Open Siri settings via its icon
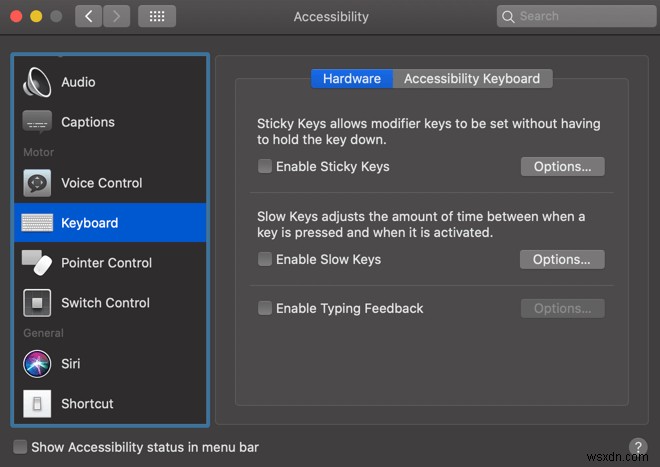This screenshot has height=467, width=660. 37,364
